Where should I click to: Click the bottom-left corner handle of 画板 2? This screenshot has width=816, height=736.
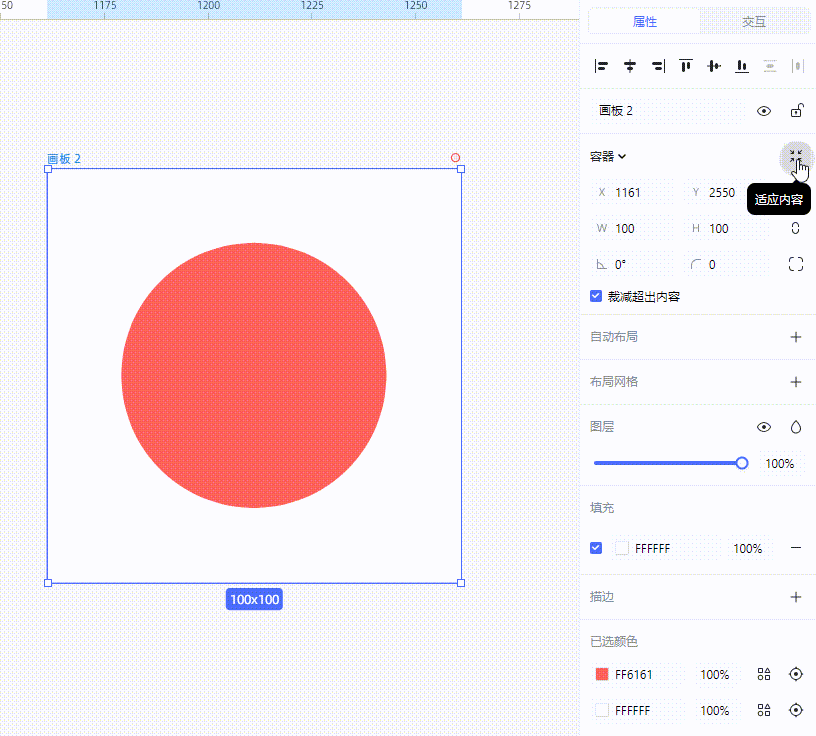tap(48, 583)
